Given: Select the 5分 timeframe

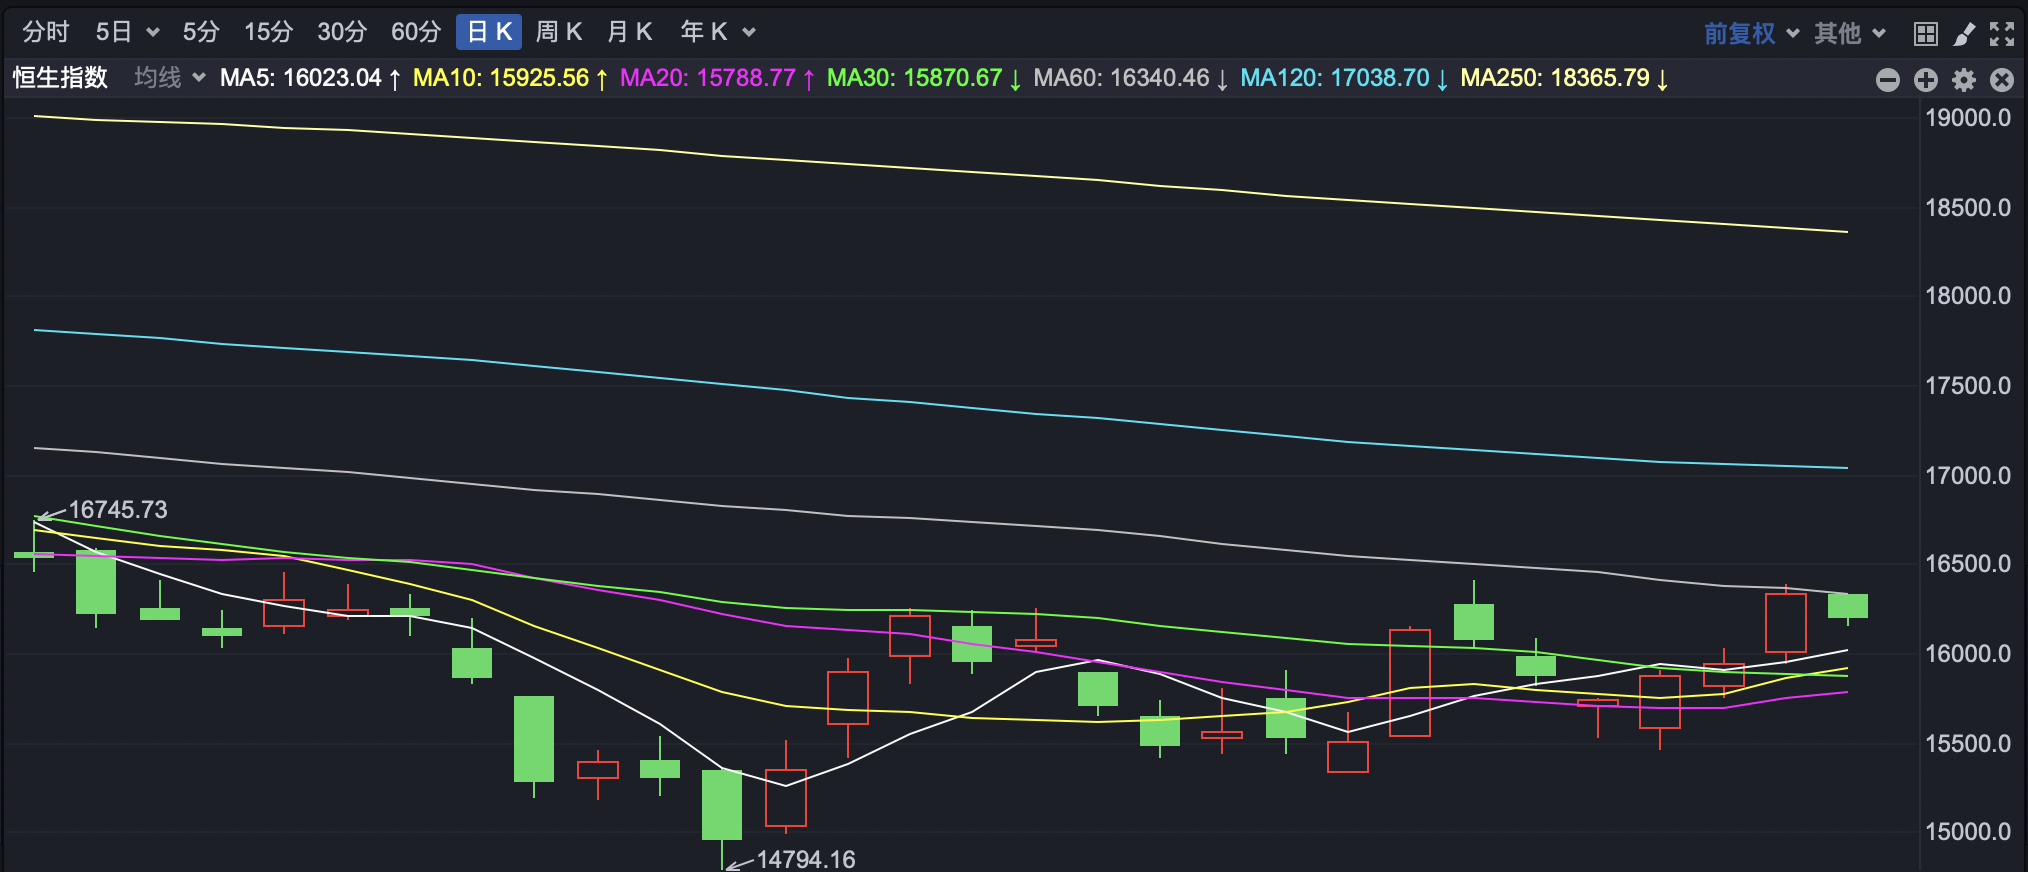Looking at the screenshot, I should point(201,32).
